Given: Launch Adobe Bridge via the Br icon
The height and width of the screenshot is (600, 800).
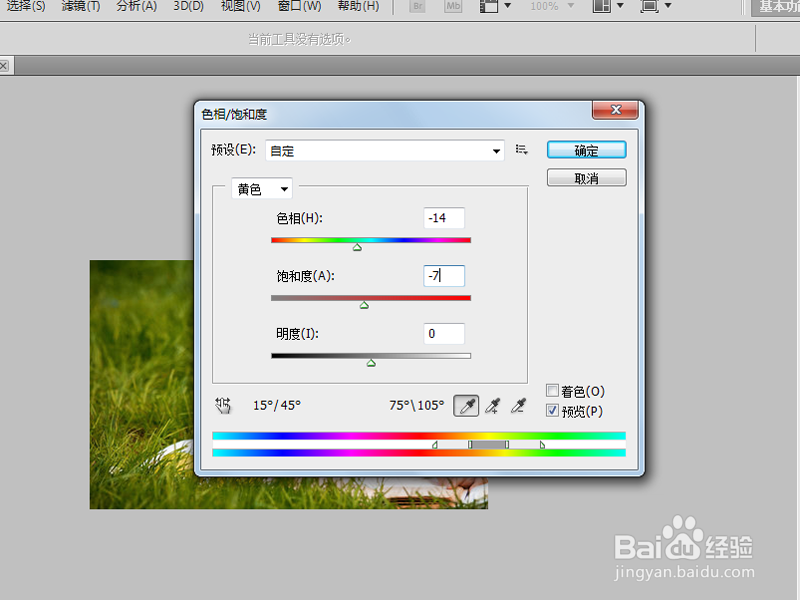Looking at the screenshot, I should pyautogui.click(x=416, y=7).
